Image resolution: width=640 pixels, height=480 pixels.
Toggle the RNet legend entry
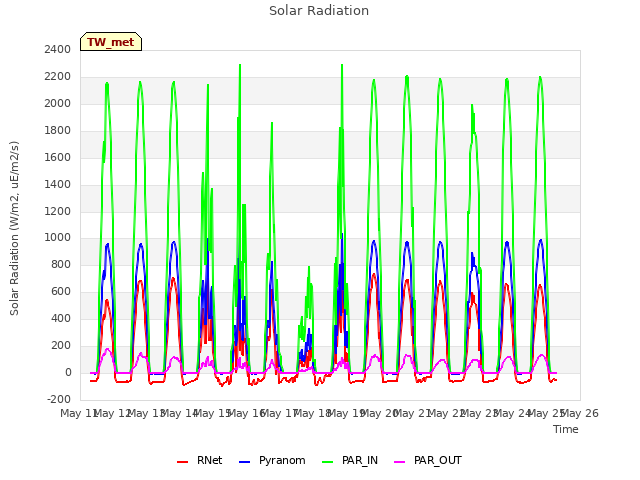[x=200, y=460]
